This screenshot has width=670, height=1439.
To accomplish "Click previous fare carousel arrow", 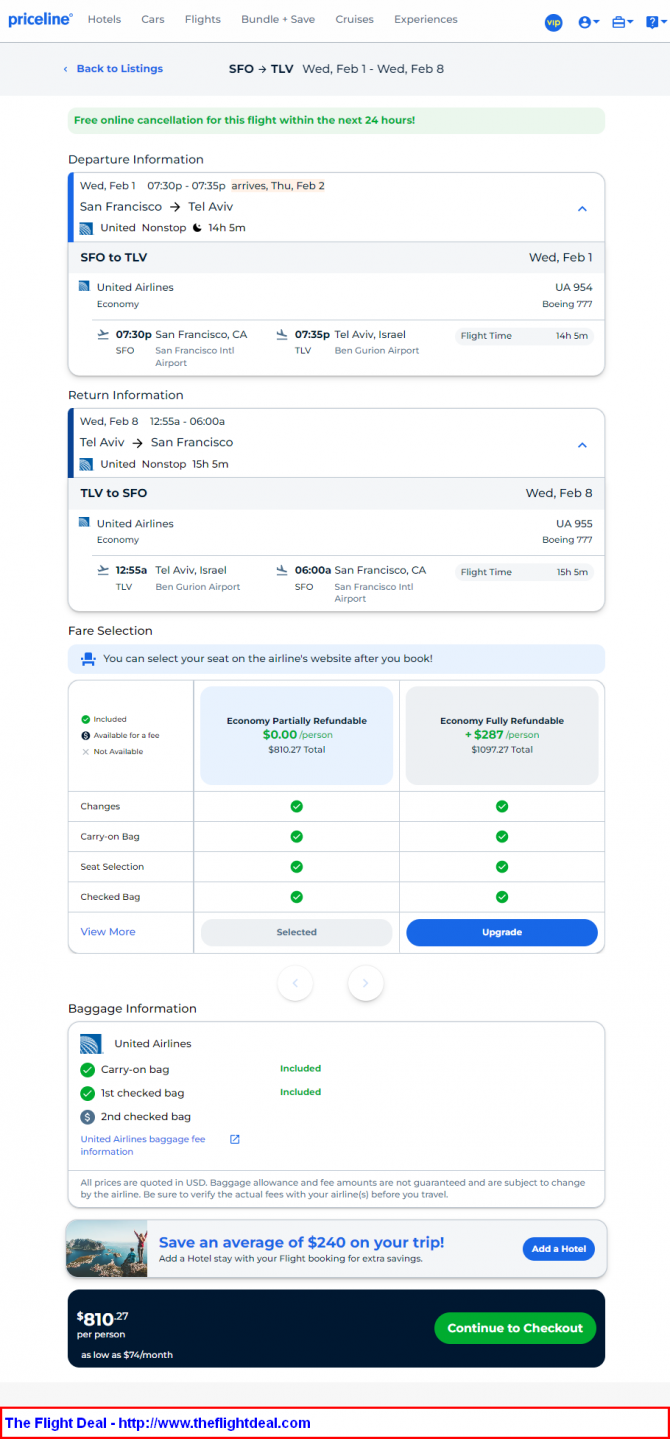I will (x=295, y=983).
